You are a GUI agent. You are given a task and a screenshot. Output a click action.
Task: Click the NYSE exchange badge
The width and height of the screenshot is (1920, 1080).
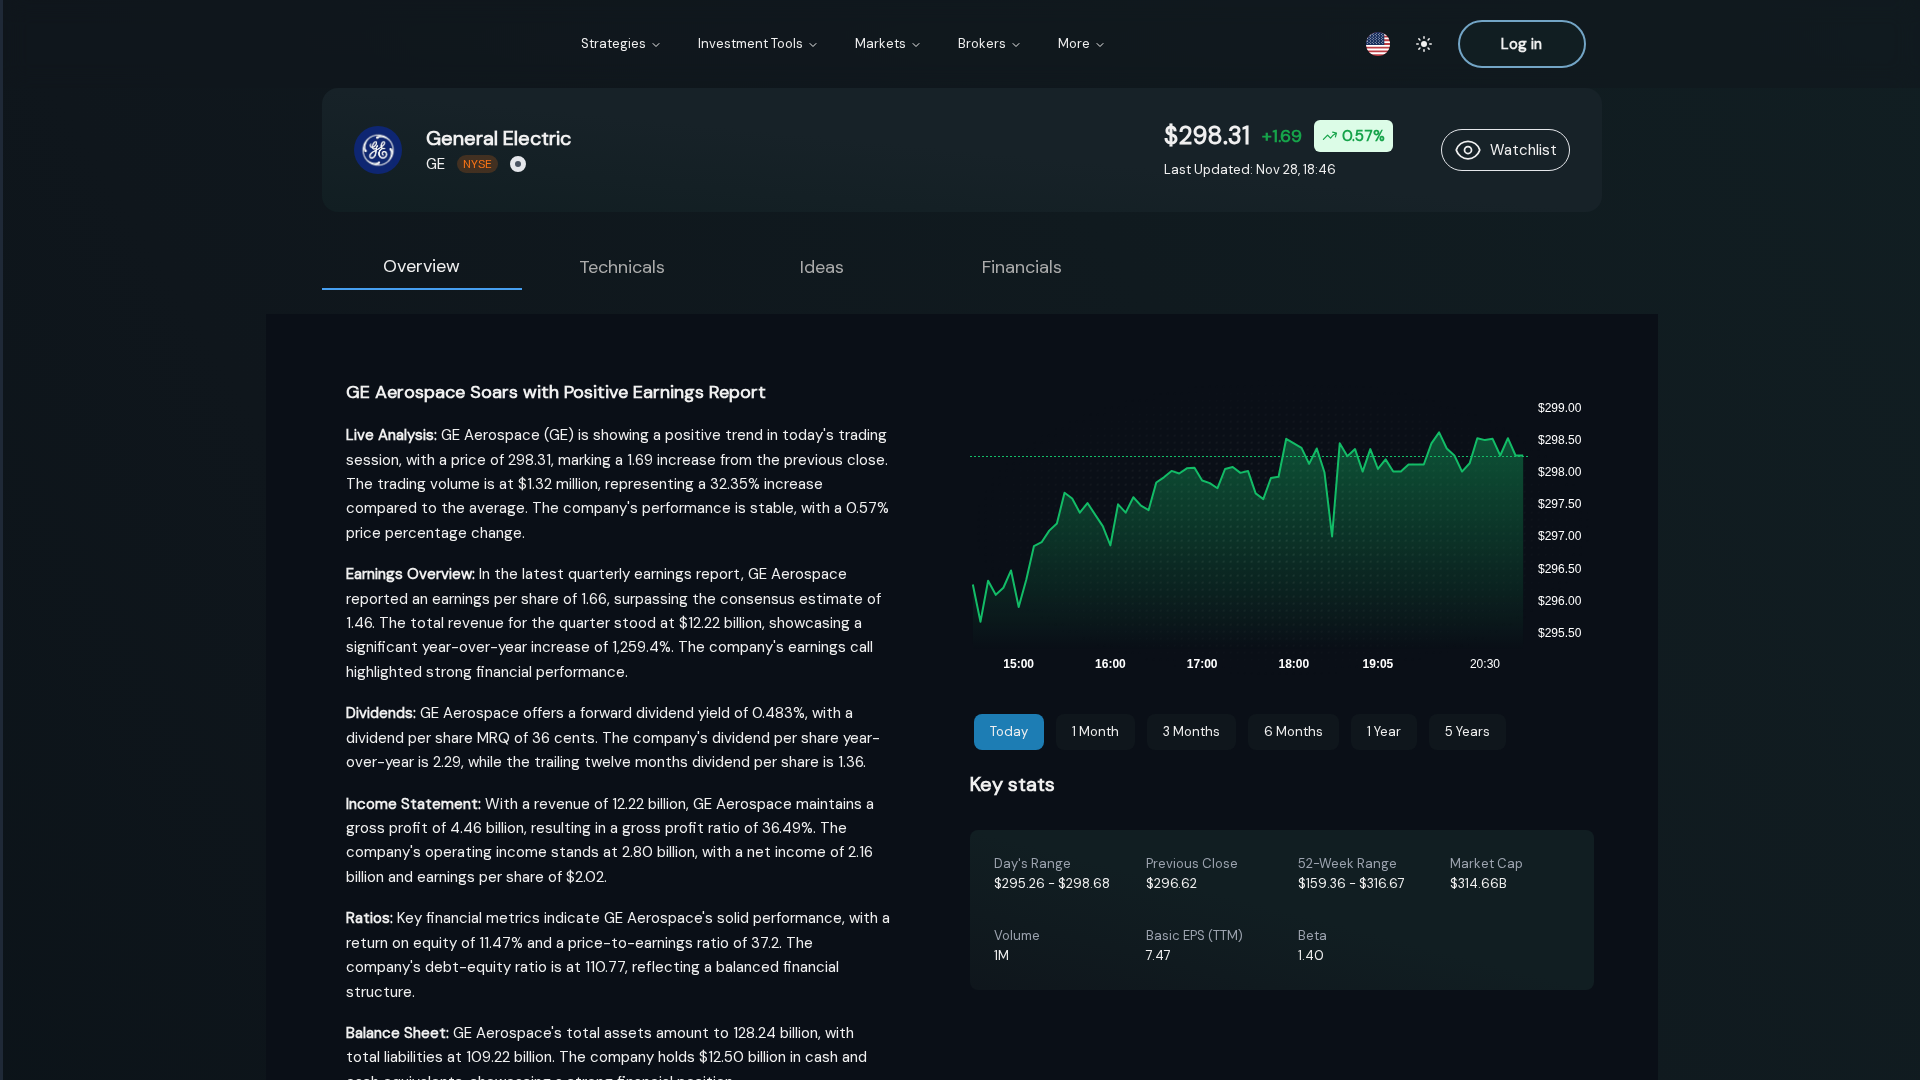click(x=477, y=164)
